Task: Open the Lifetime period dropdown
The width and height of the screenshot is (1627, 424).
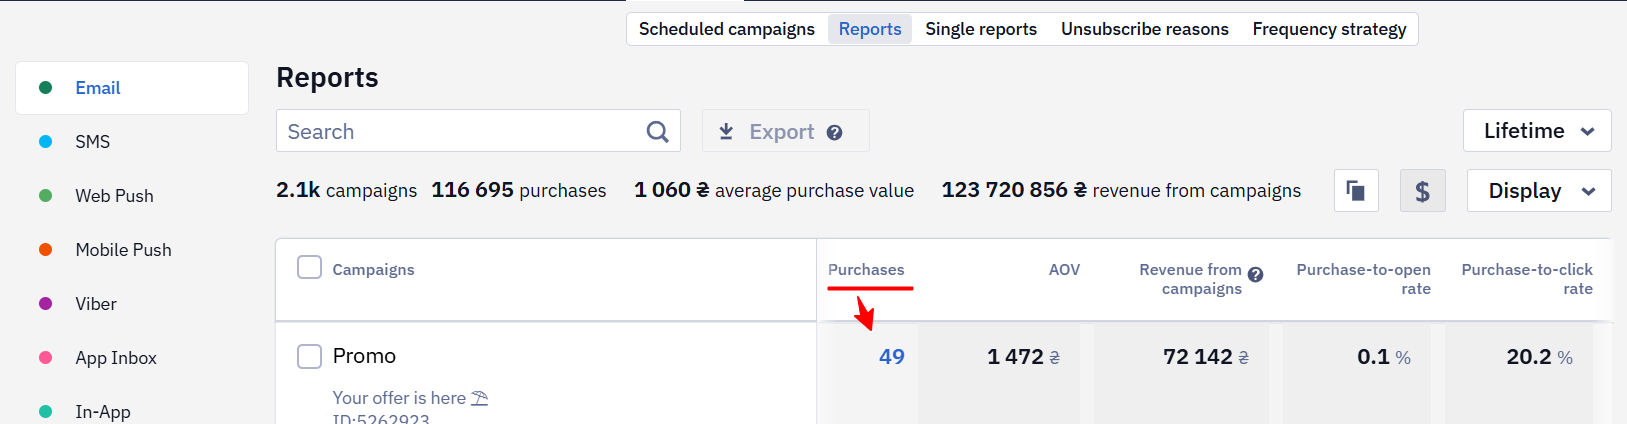Action: click(1537, 131)
